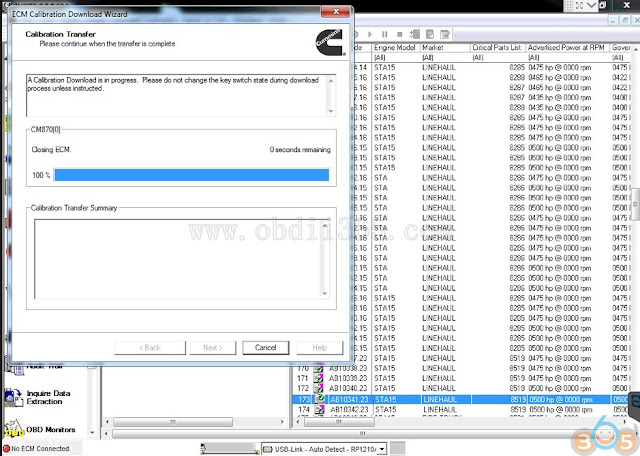The height and width of the screenshot is (456, 640).
Task: Click the red No ECM Connected status icon
Action: coord(6,448)
